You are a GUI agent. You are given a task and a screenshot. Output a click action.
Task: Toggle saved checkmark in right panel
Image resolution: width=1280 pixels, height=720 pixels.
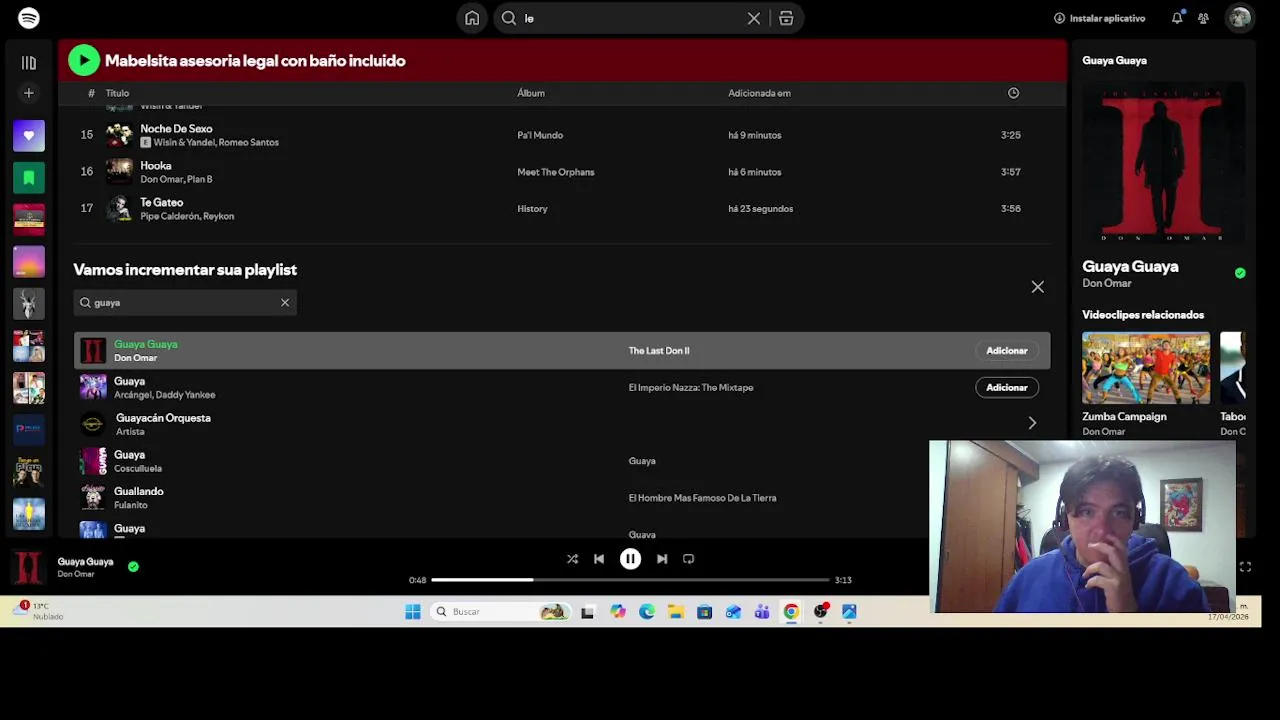tap(1240, 273)
